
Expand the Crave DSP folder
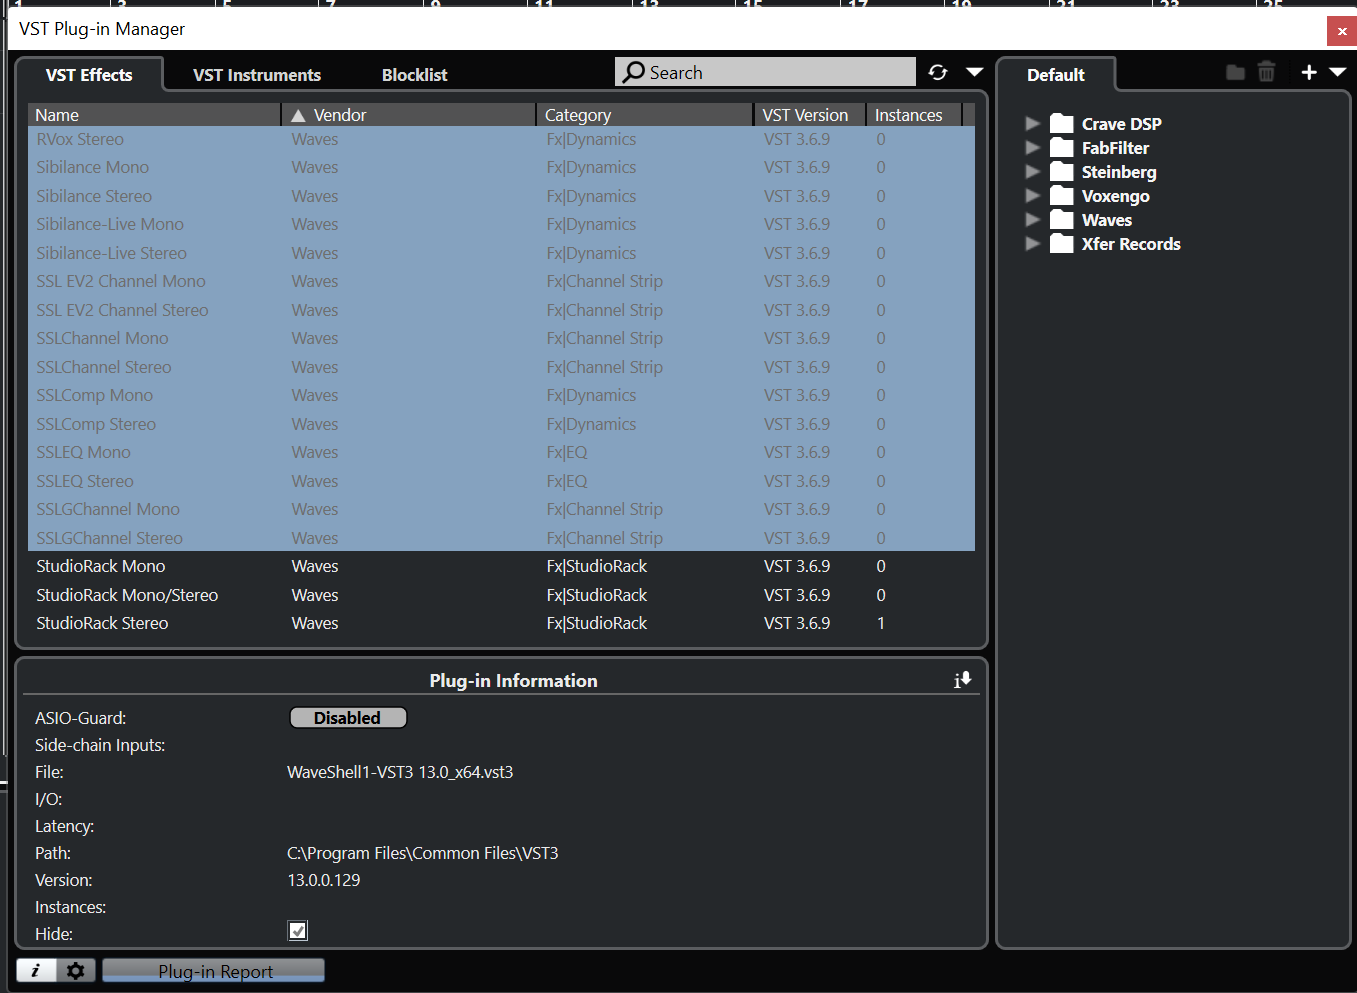coord(1033,123)
